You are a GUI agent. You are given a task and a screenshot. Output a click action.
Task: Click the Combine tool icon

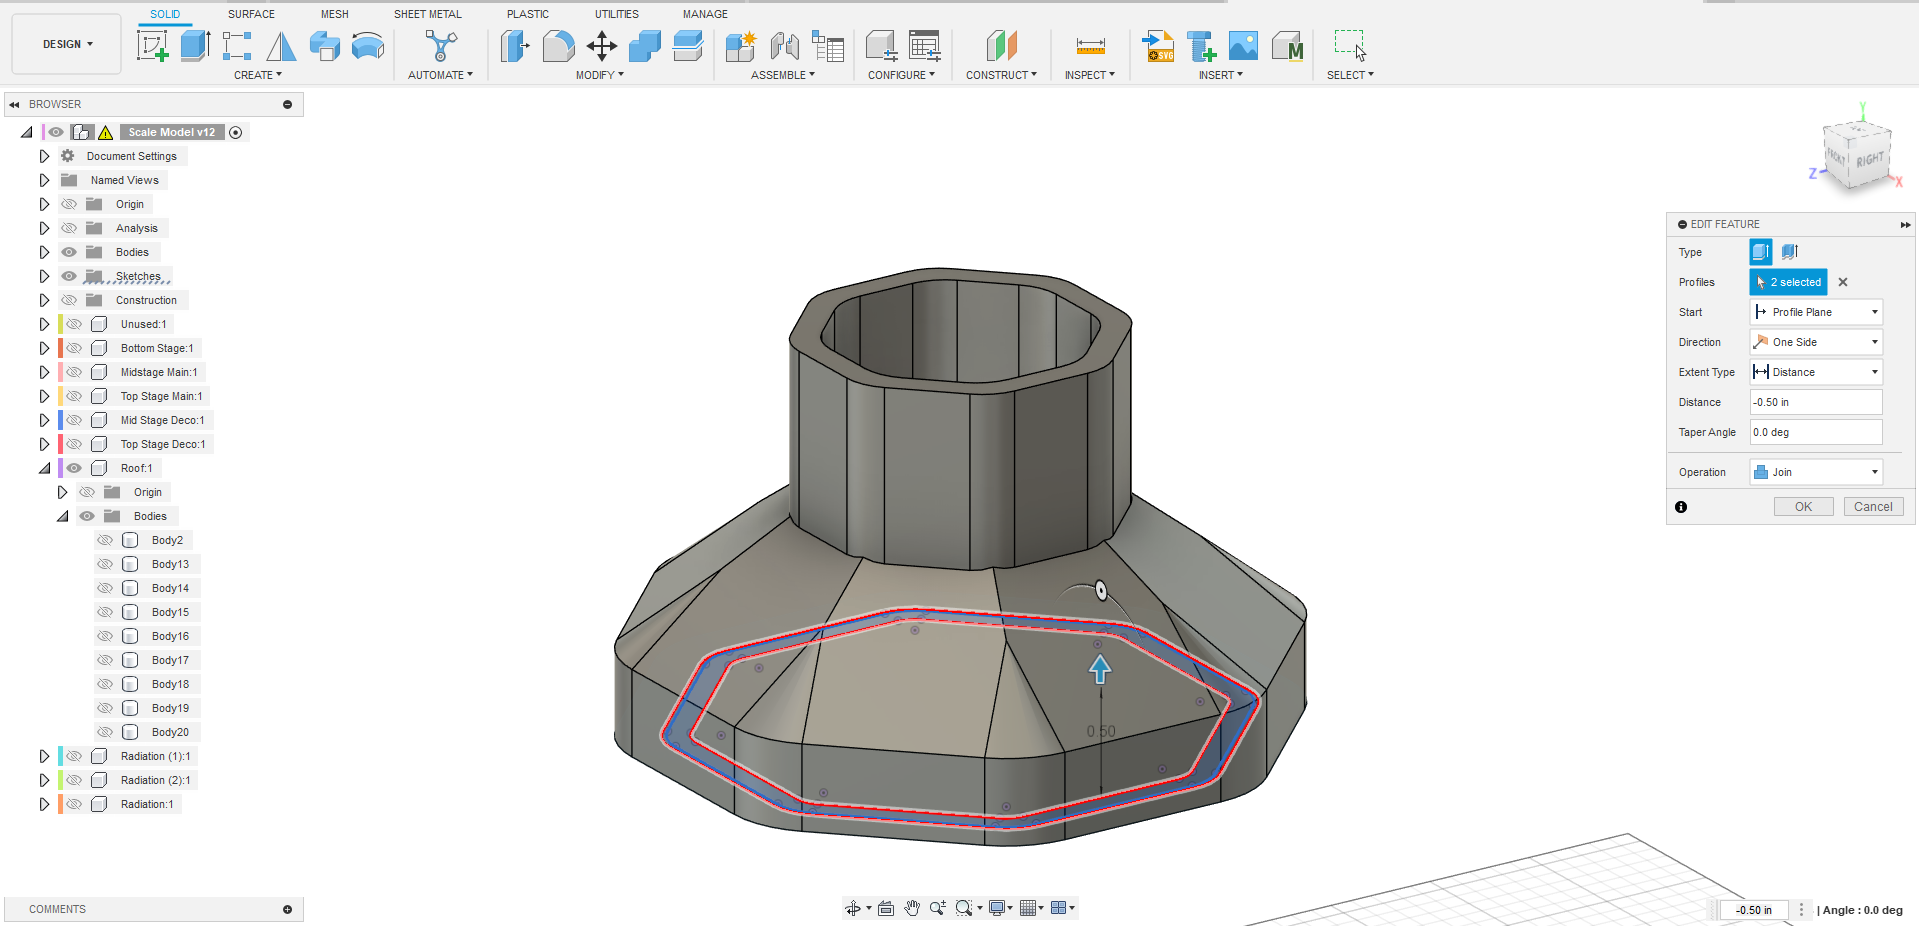tap(645, 45)
